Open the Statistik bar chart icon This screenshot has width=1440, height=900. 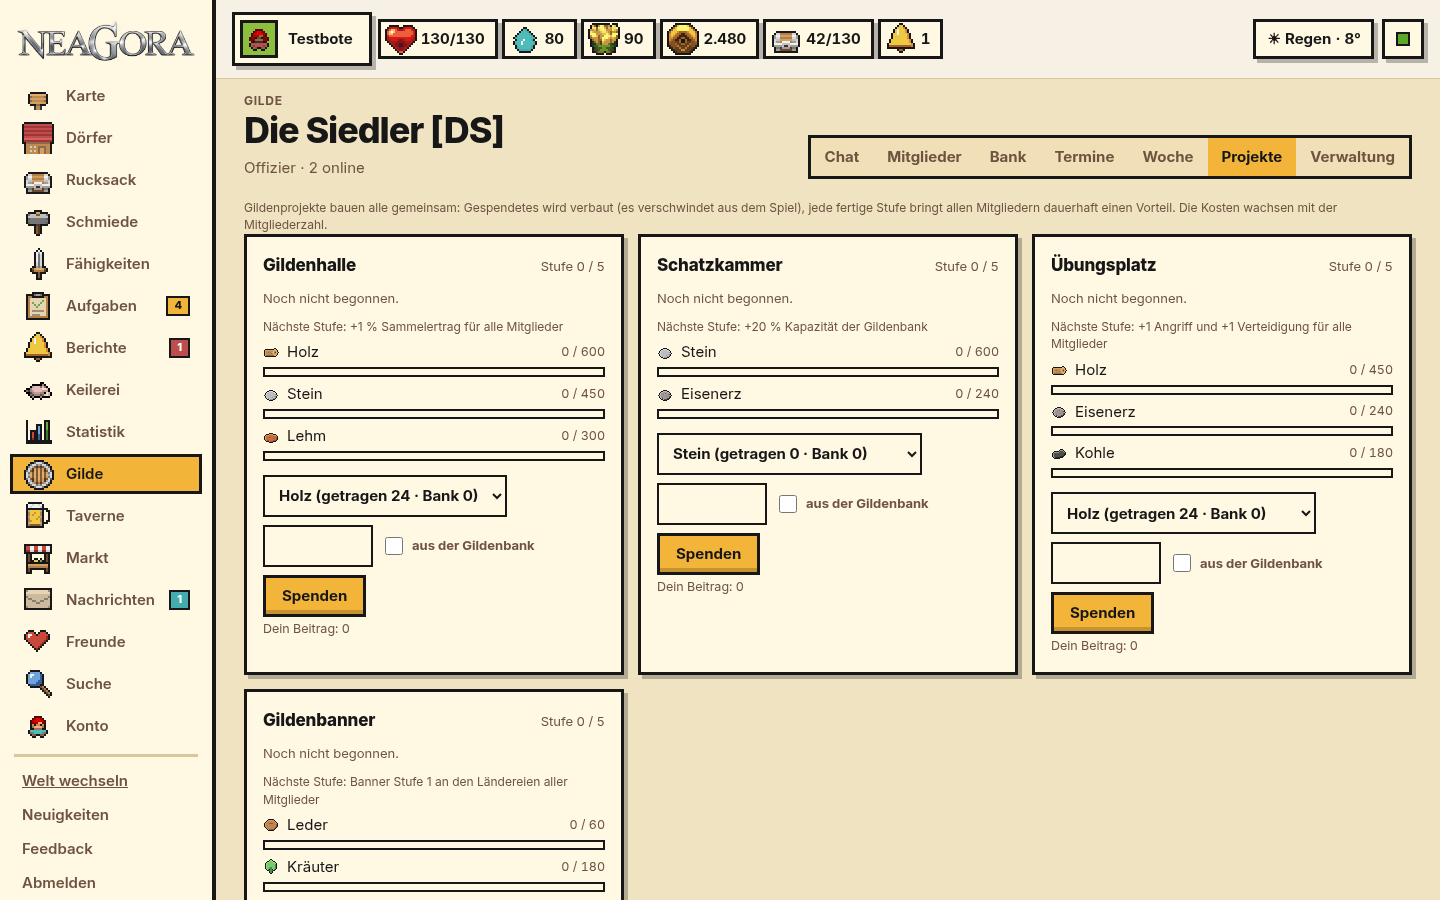(x=38, y=432)
